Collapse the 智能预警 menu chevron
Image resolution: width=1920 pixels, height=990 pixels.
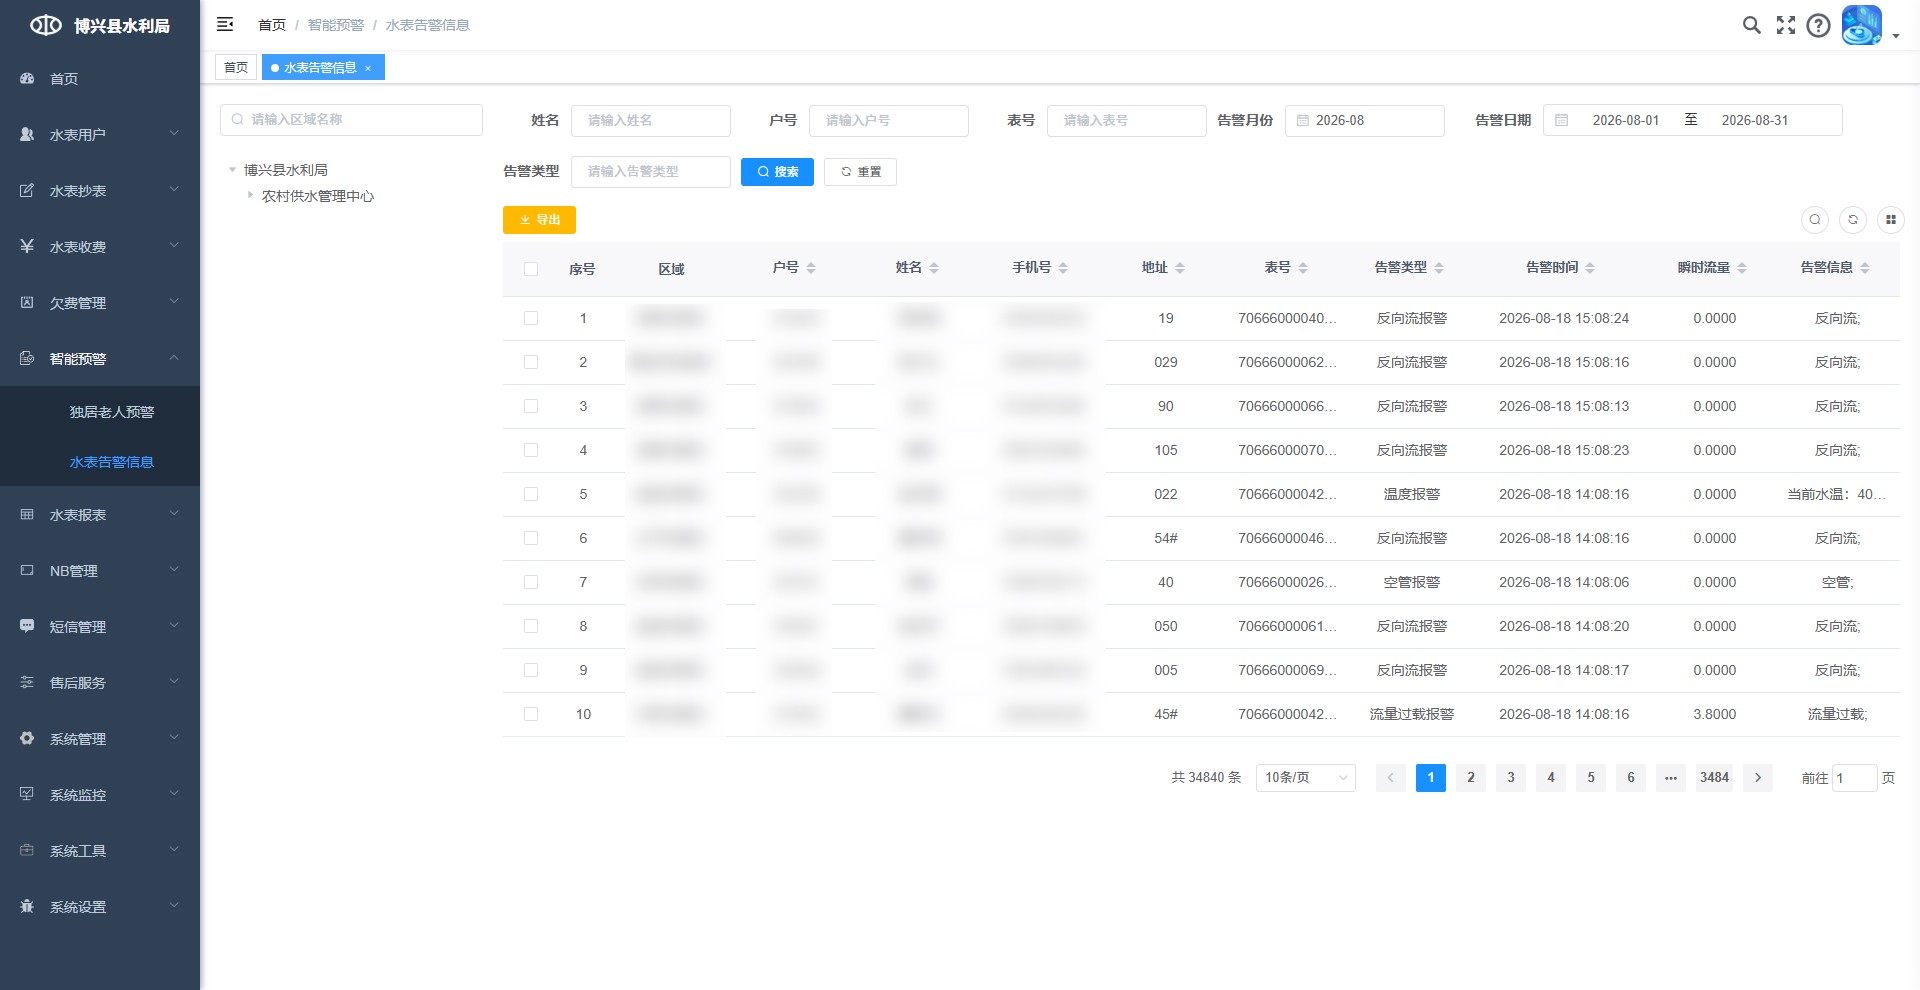click(174, 357)
